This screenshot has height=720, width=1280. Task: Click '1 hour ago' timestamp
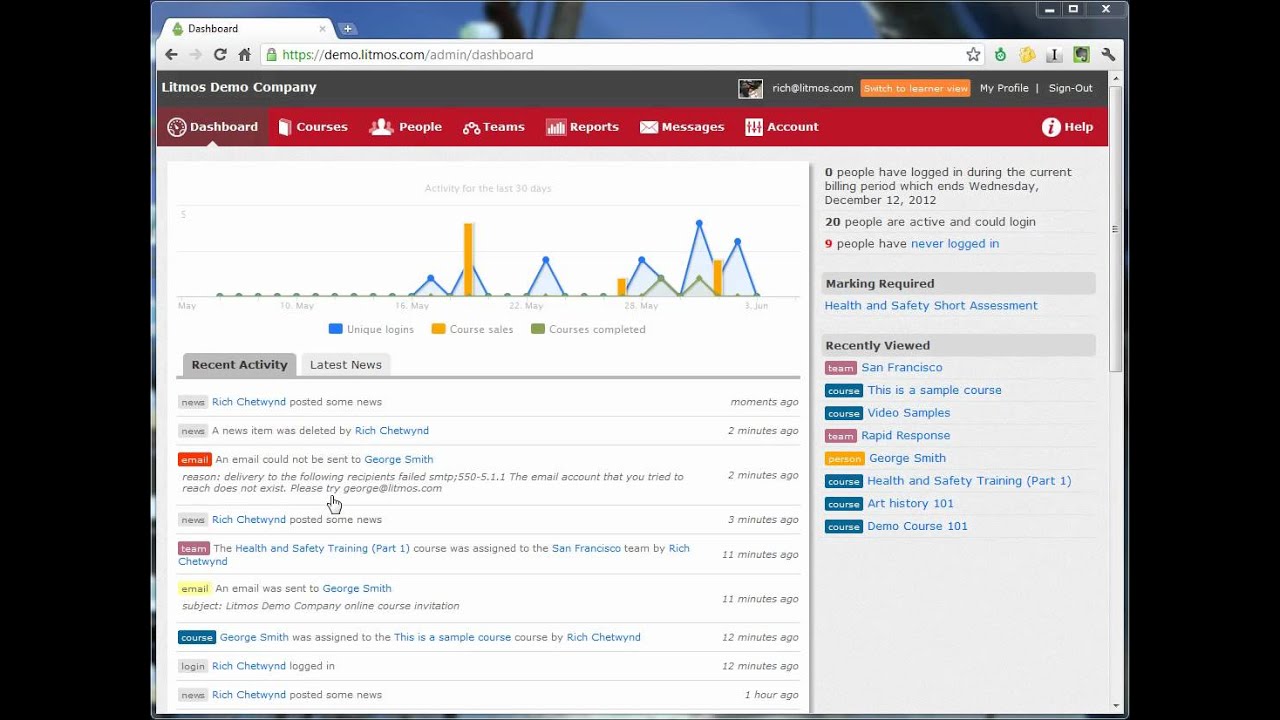pos(771,695)
